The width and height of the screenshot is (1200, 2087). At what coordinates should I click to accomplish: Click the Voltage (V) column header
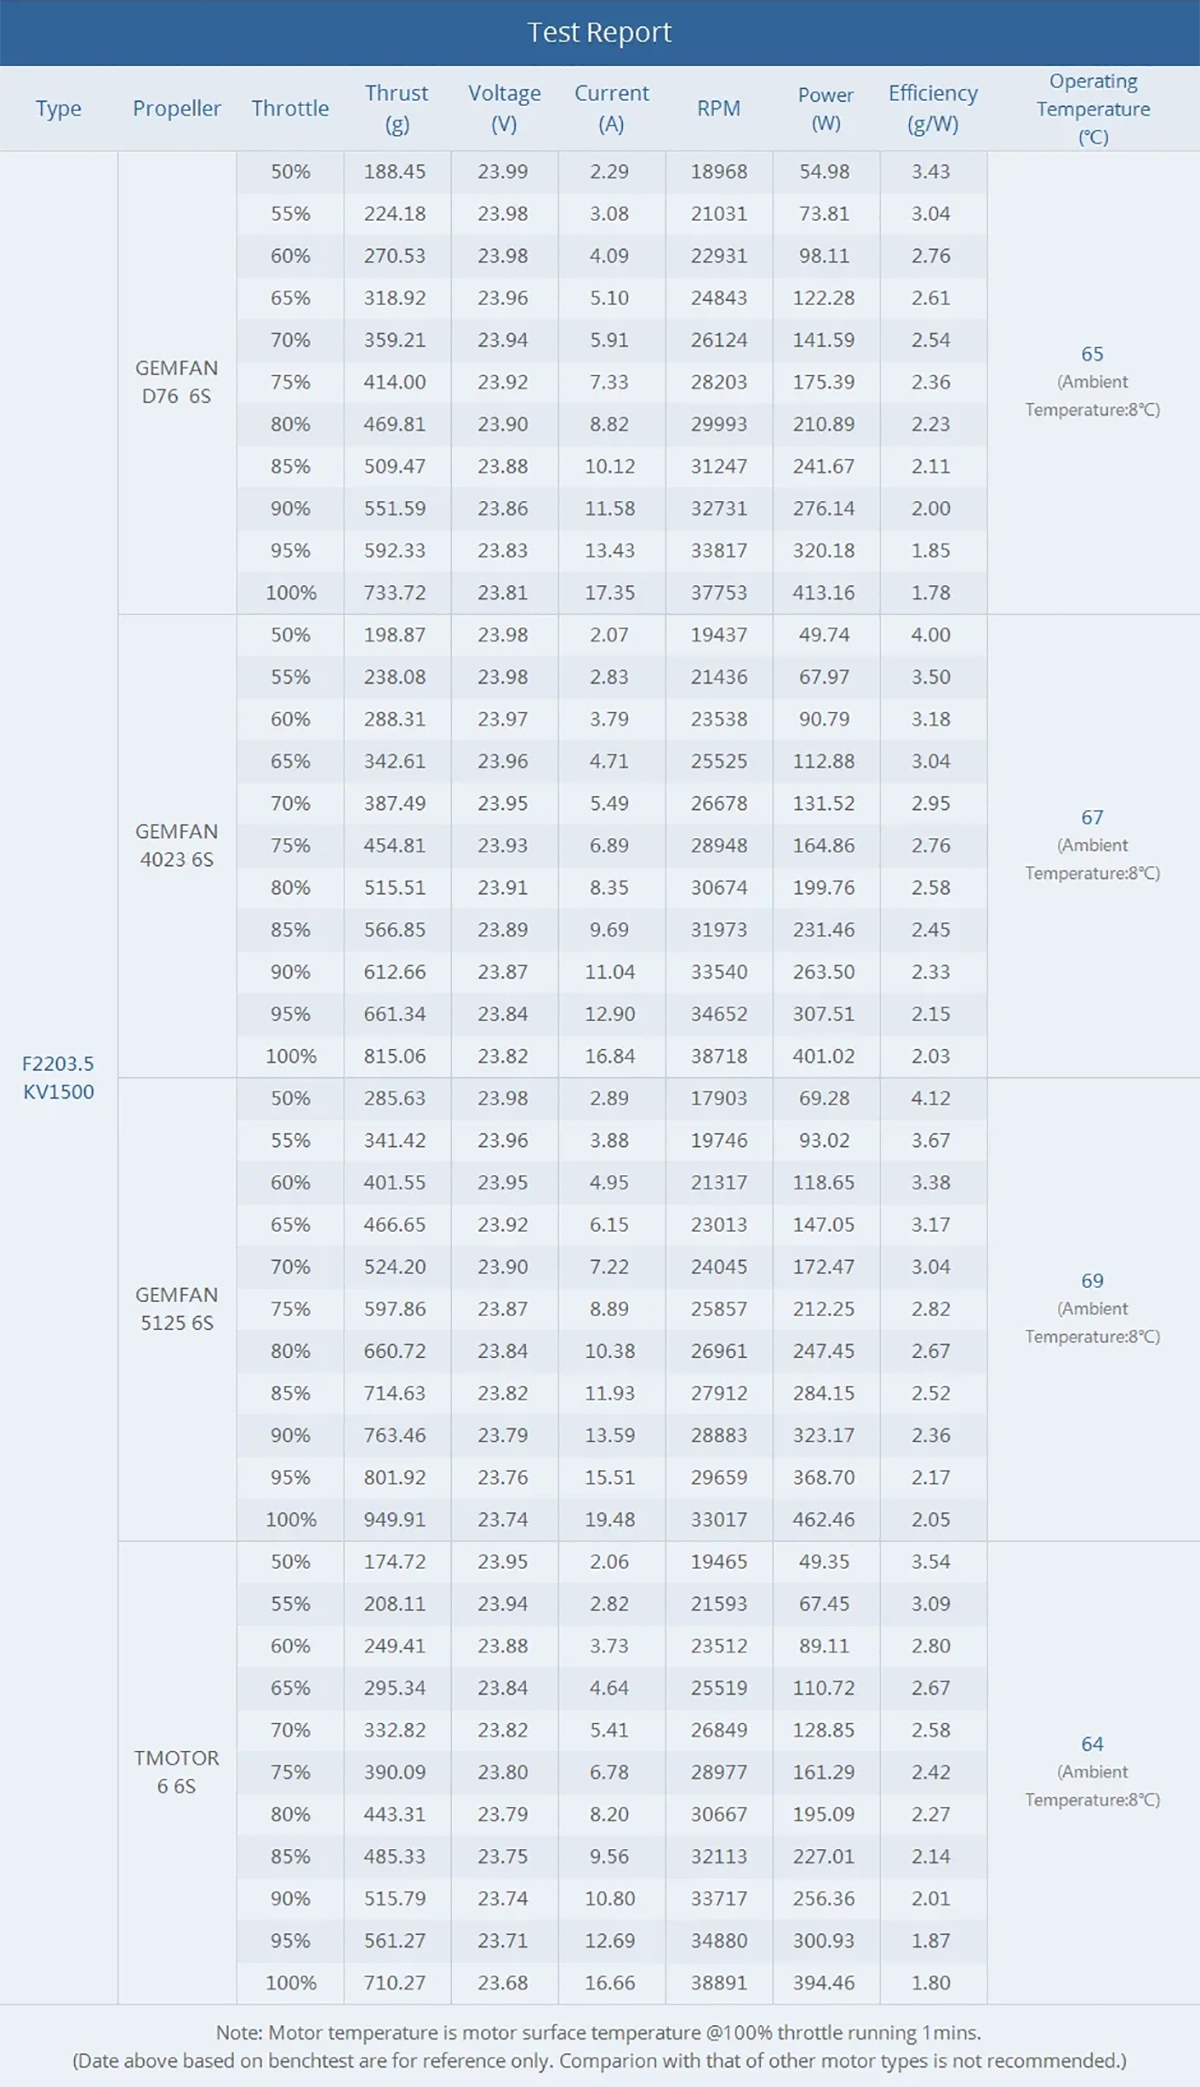[x=504, y=109]
